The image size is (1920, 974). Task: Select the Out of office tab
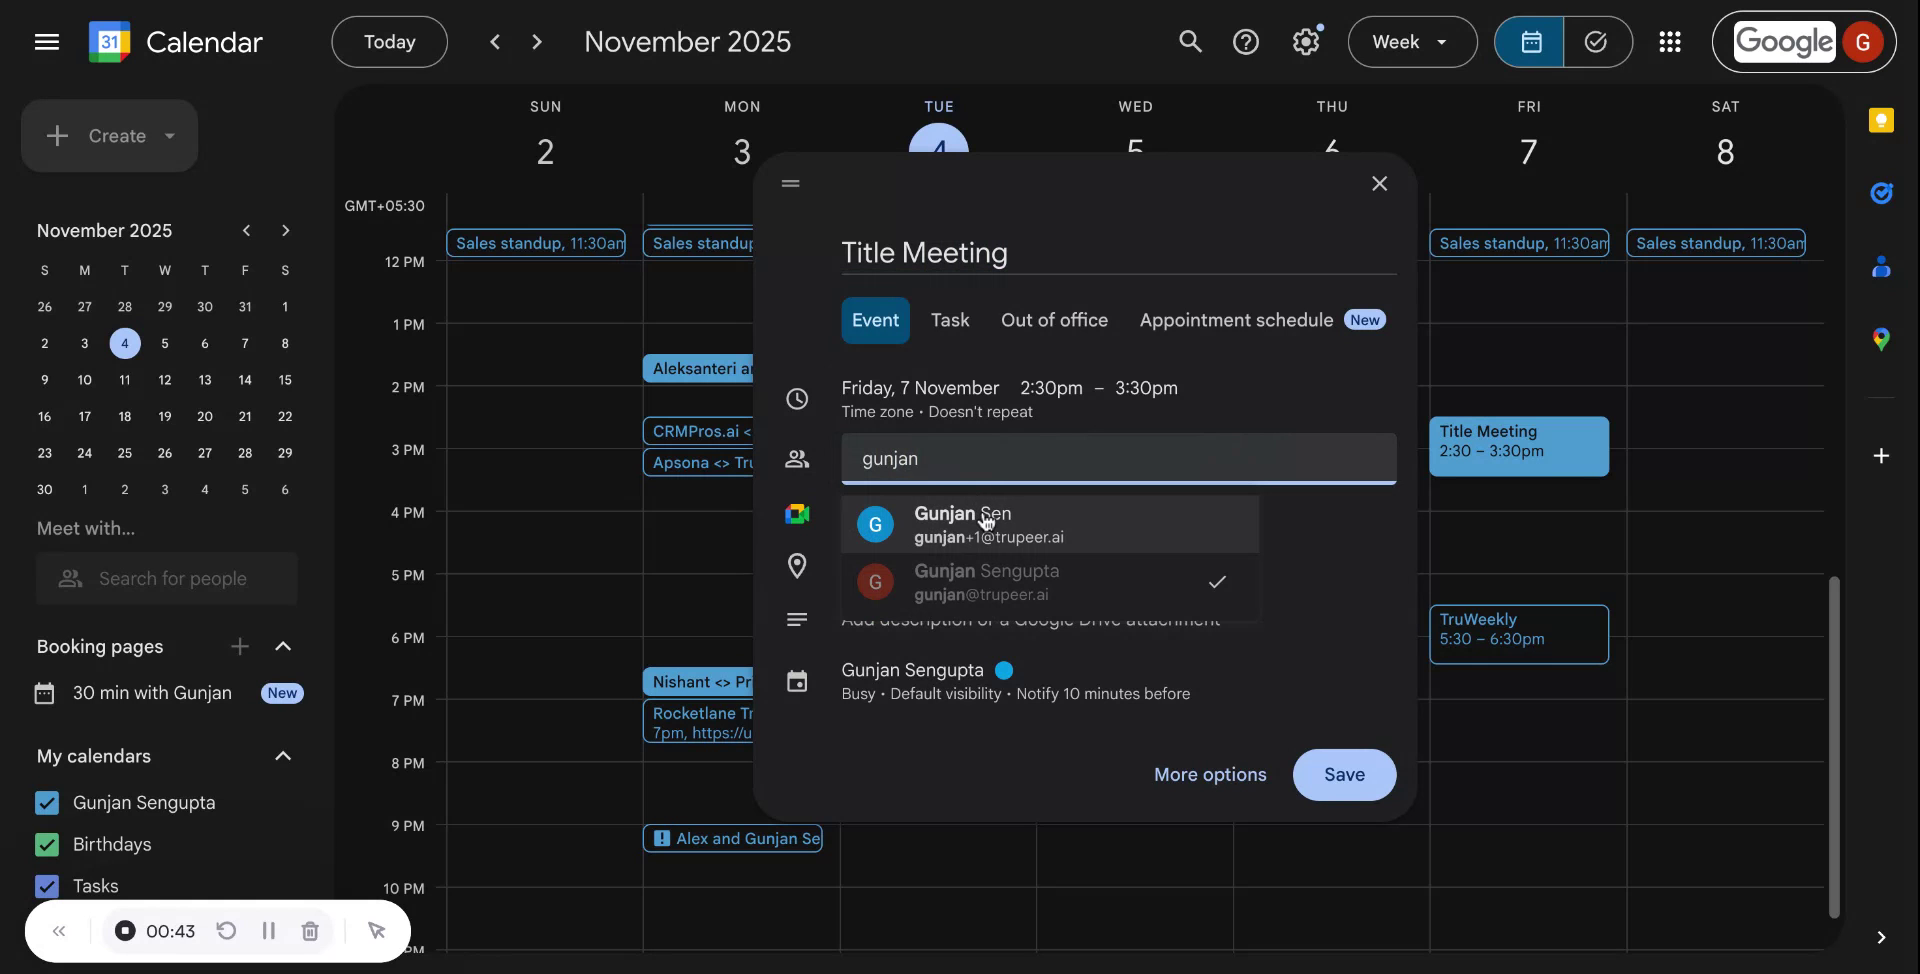point(1054,319)
